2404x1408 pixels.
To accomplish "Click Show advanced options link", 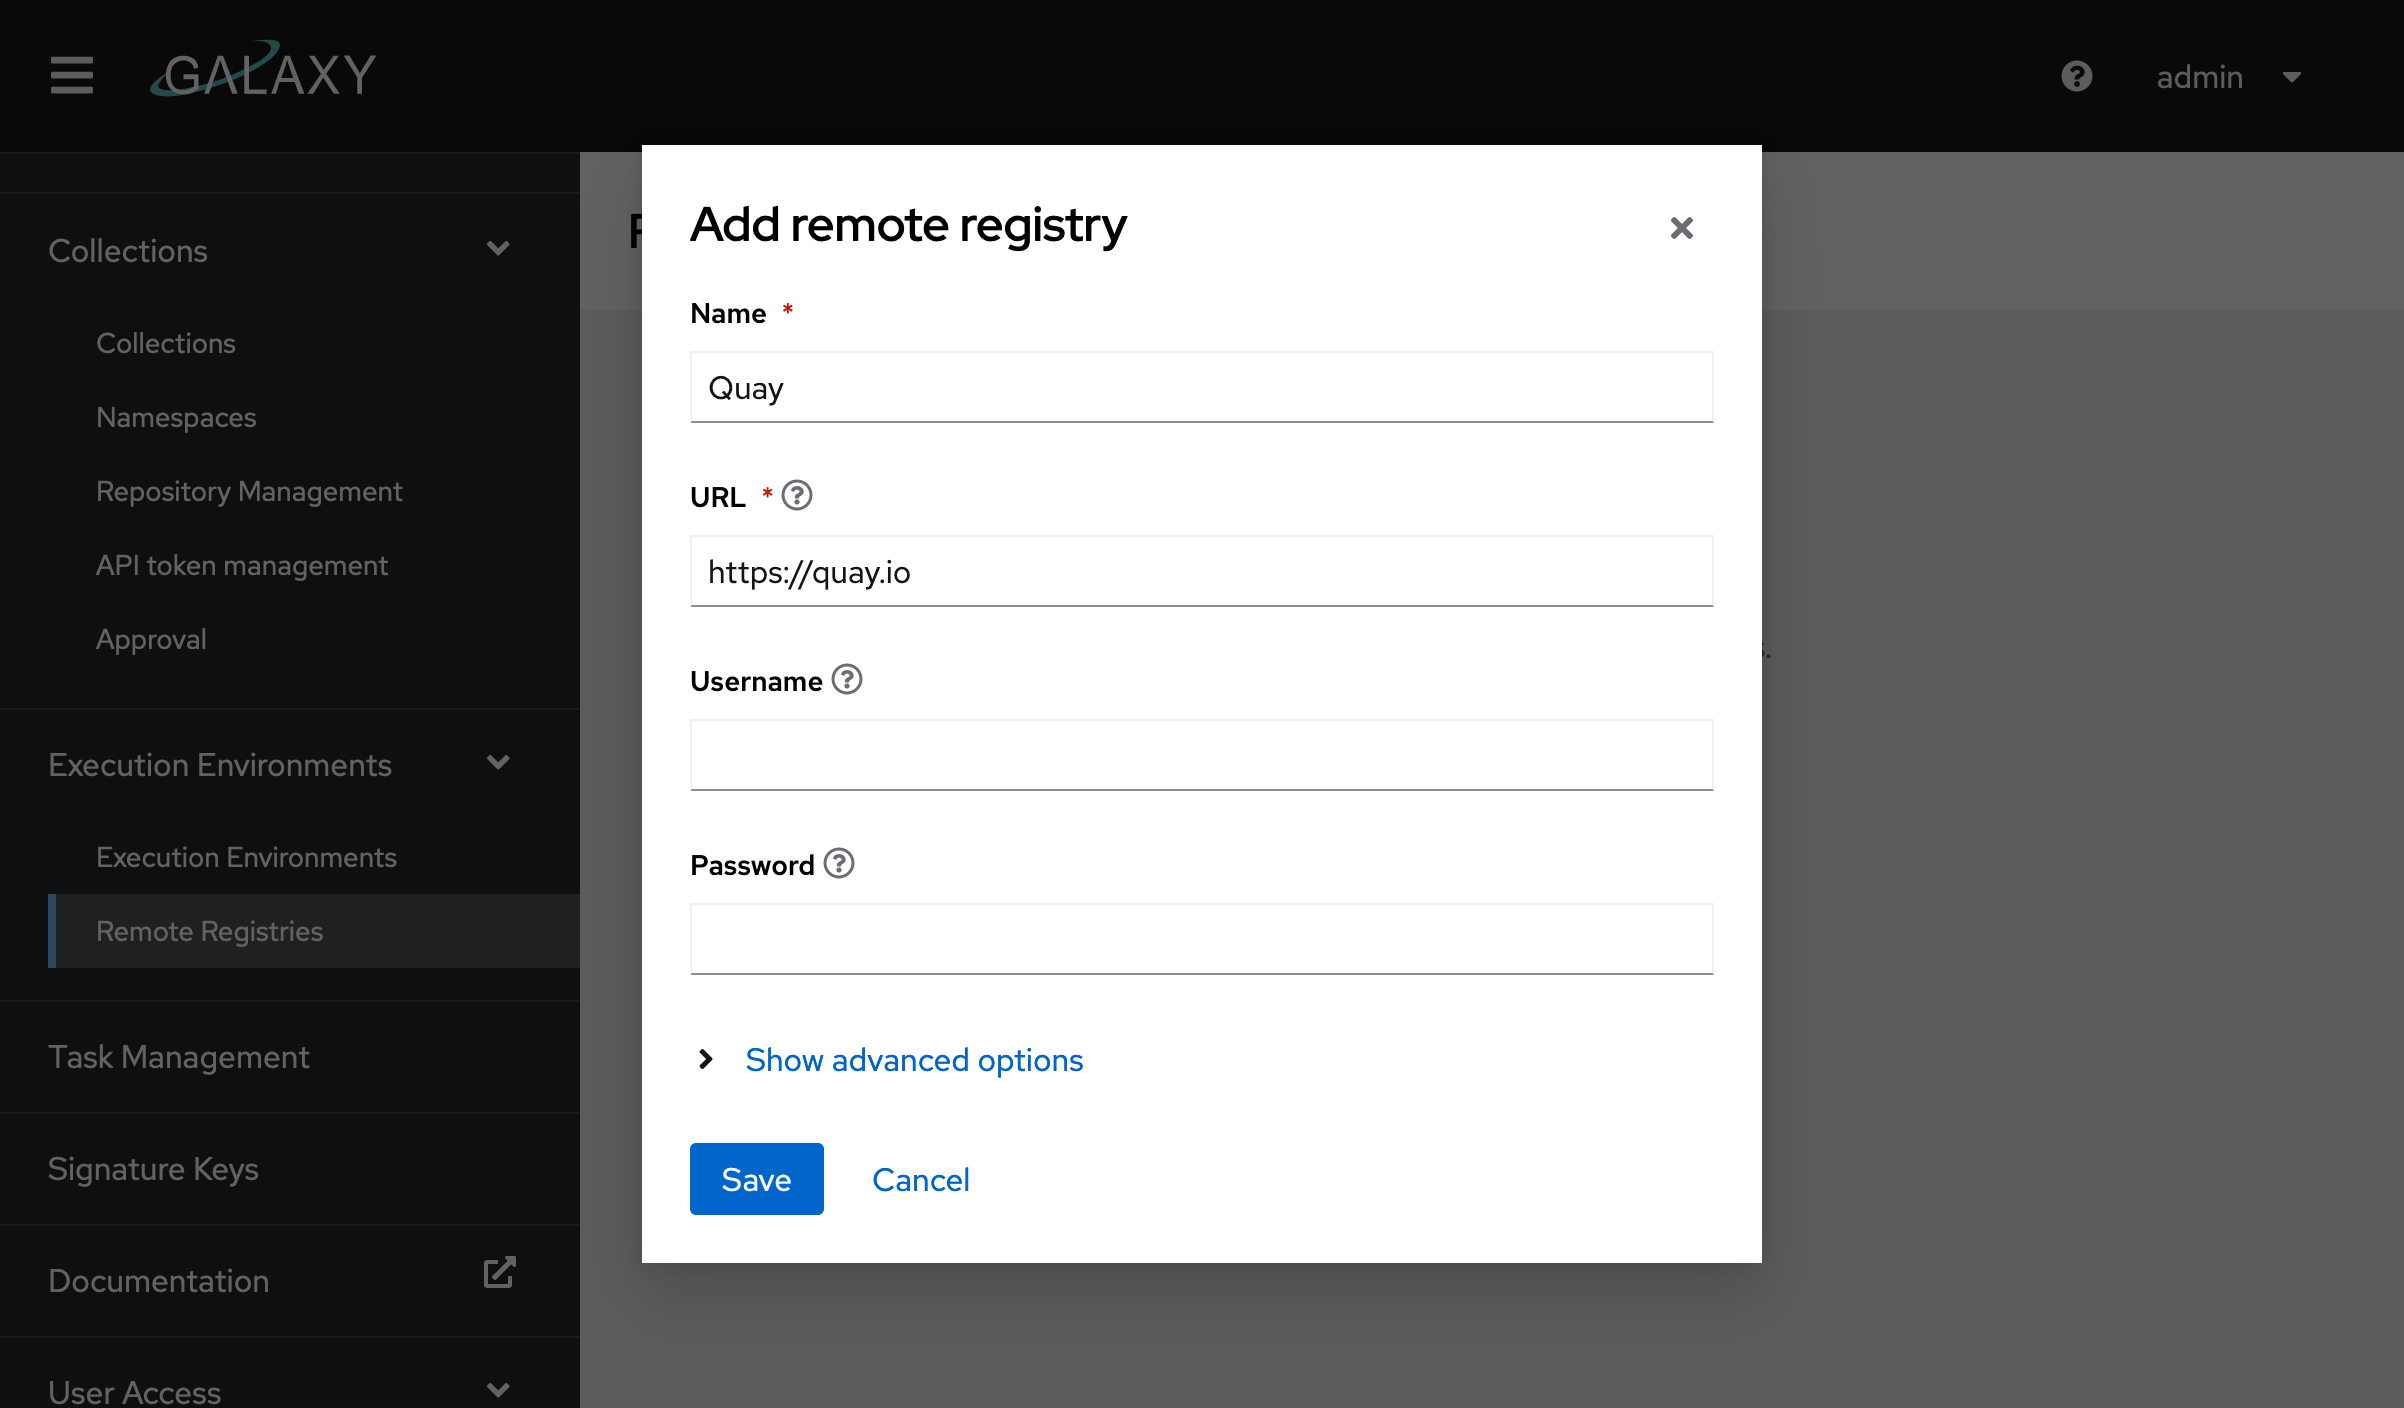I will (x=914, y=1060).
